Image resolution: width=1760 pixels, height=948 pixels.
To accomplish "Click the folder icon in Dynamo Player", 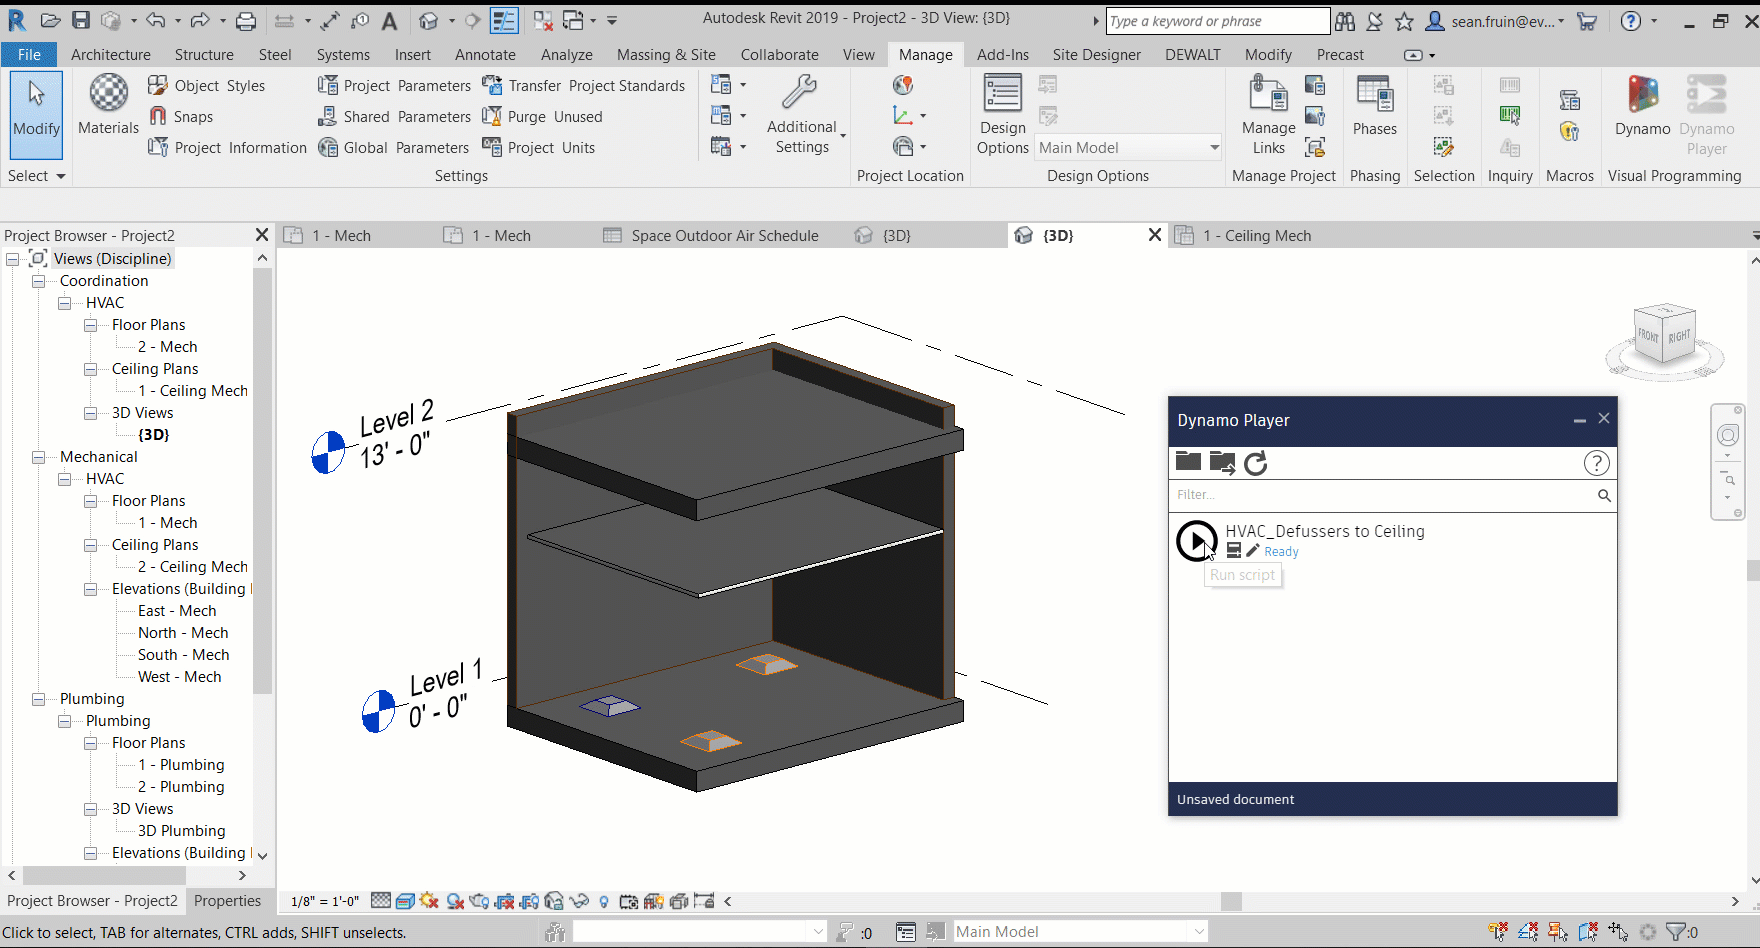I will pyautogui.click(x=1188, y=462).
